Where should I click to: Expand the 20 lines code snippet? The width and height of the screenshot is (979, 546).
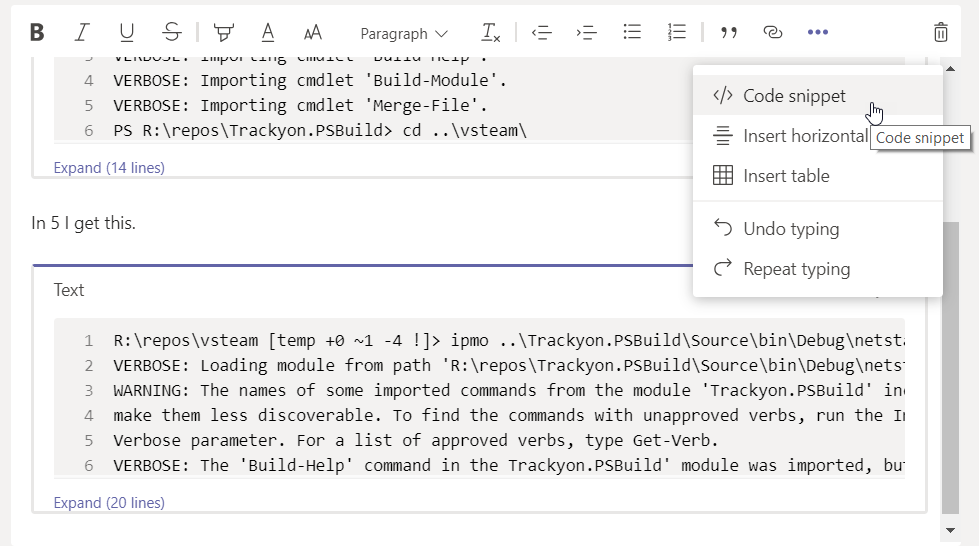pos(109,502)
